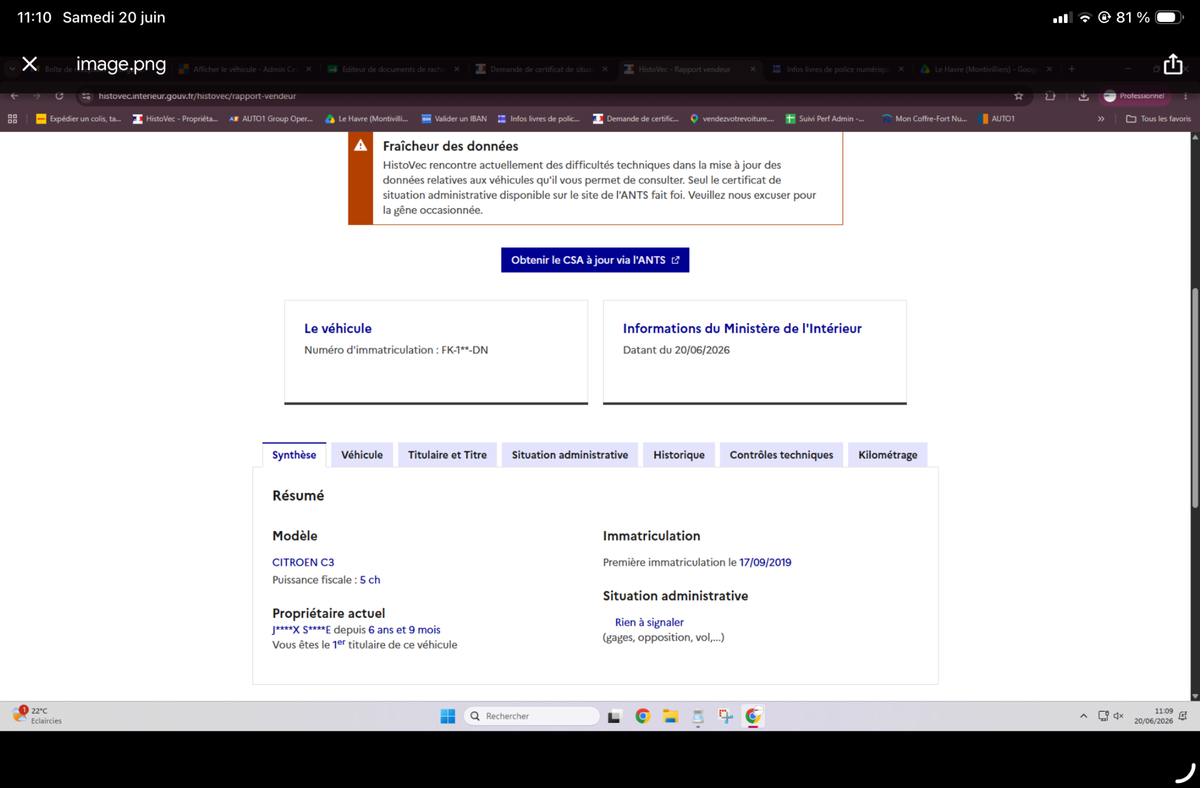Click the volume icon in system tray
This screenshot has width=1200, height=788.
pyautogui.click(x=1118, y=716)
